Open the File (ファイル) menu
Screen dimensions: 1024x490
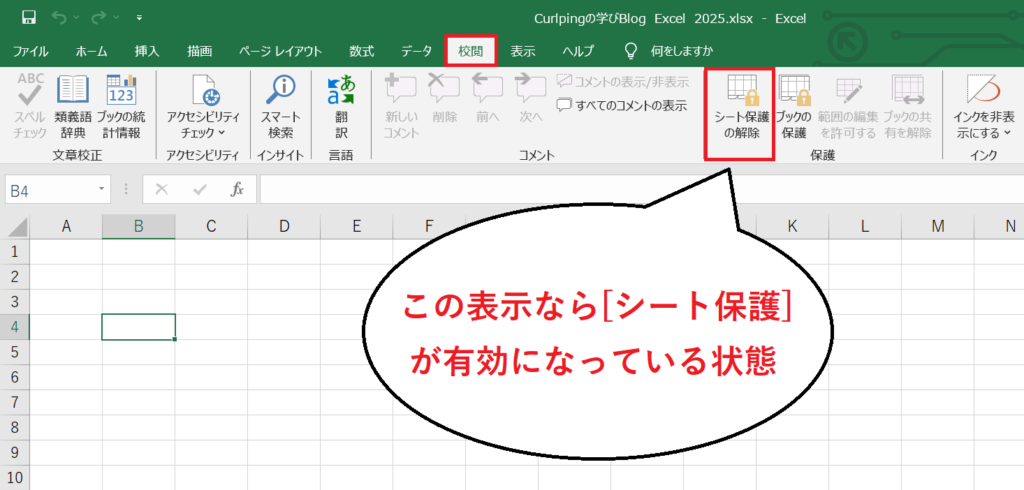tap(31, 51)
